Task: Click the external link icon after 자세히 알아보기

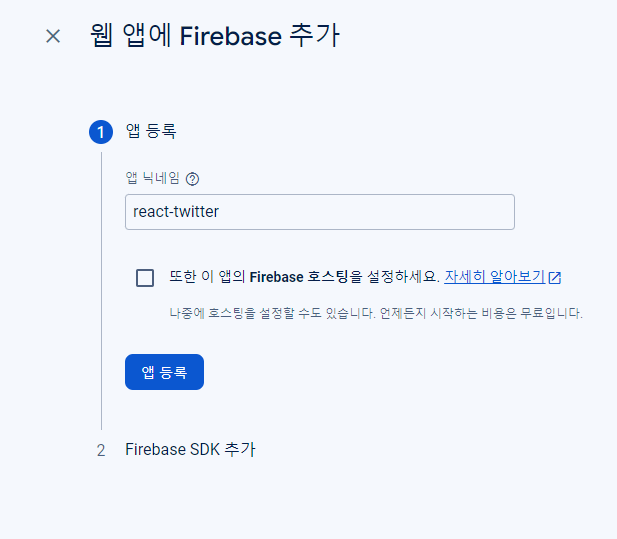Action: [555, 277]
